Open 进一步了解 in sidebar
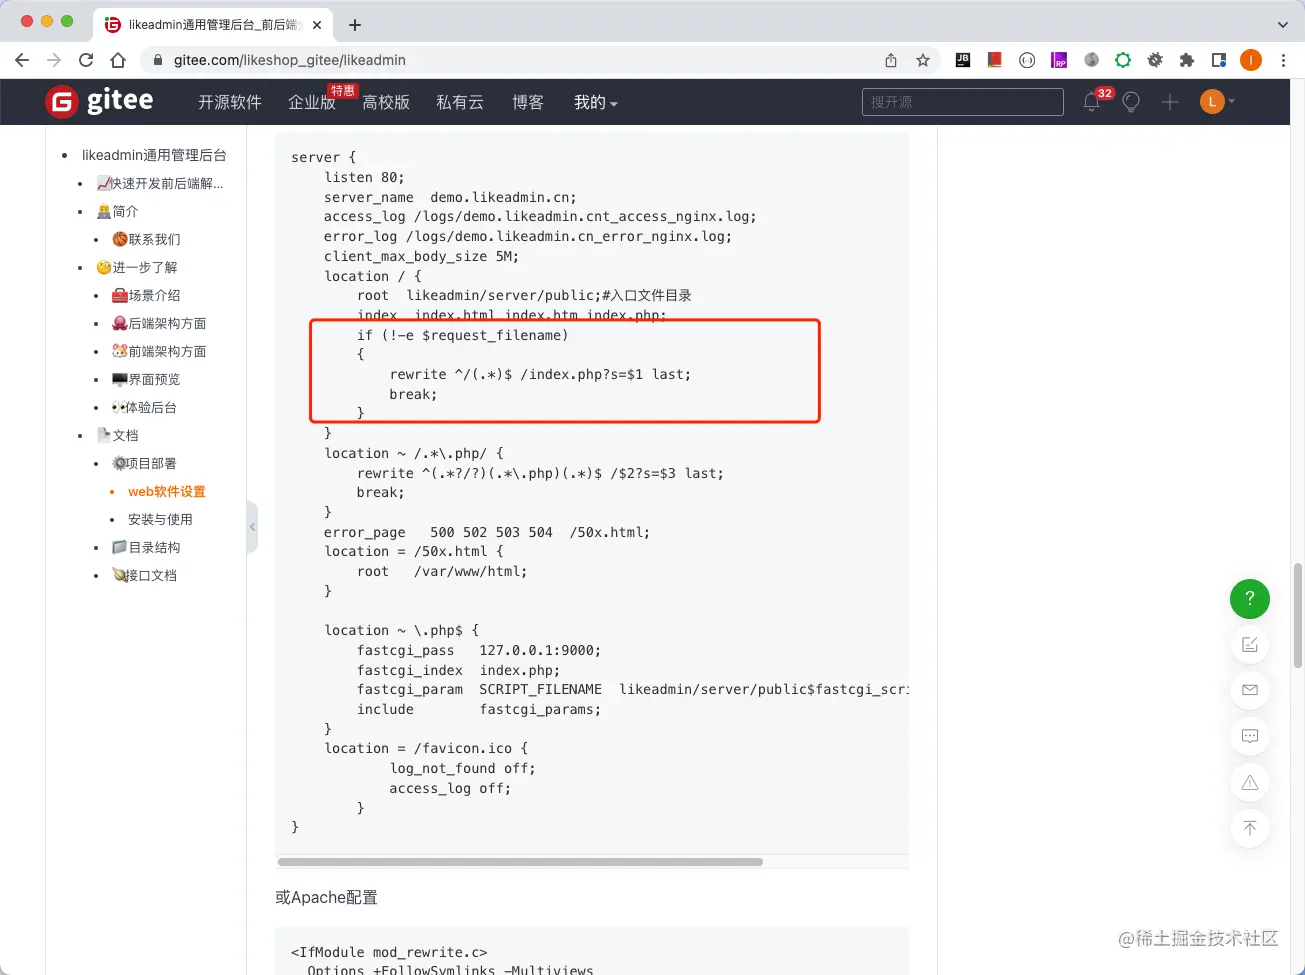Viewport: 1305px width, 975px height. [x=137, y=267]
